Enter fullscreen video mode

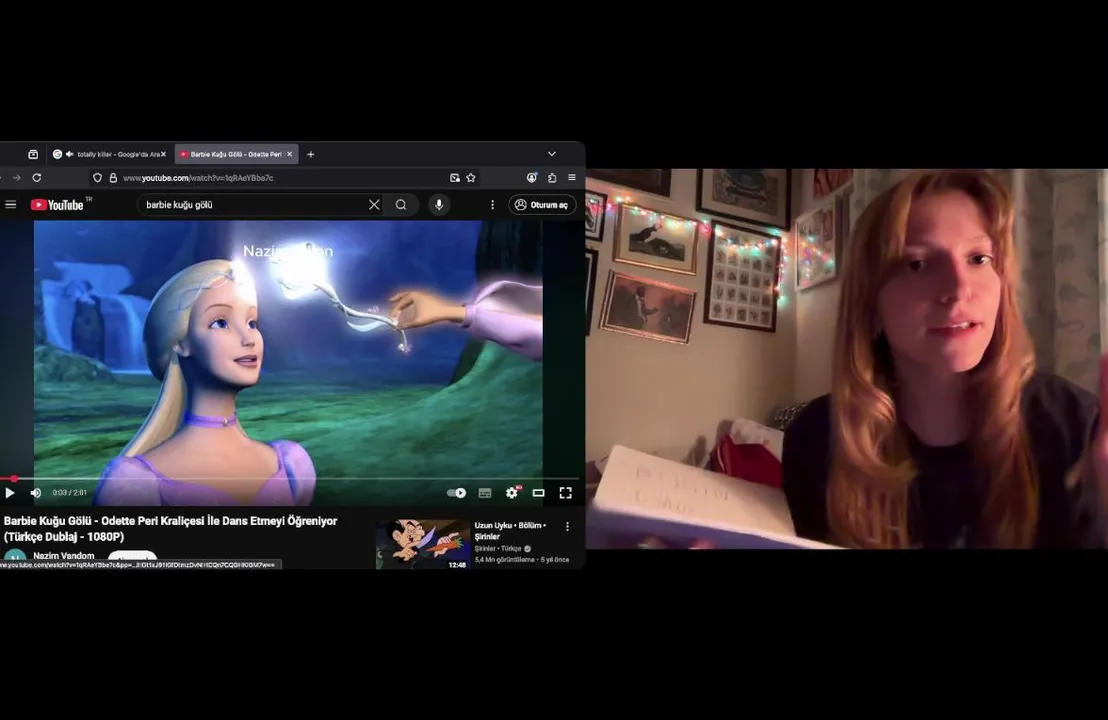click(x=565, y=492)
